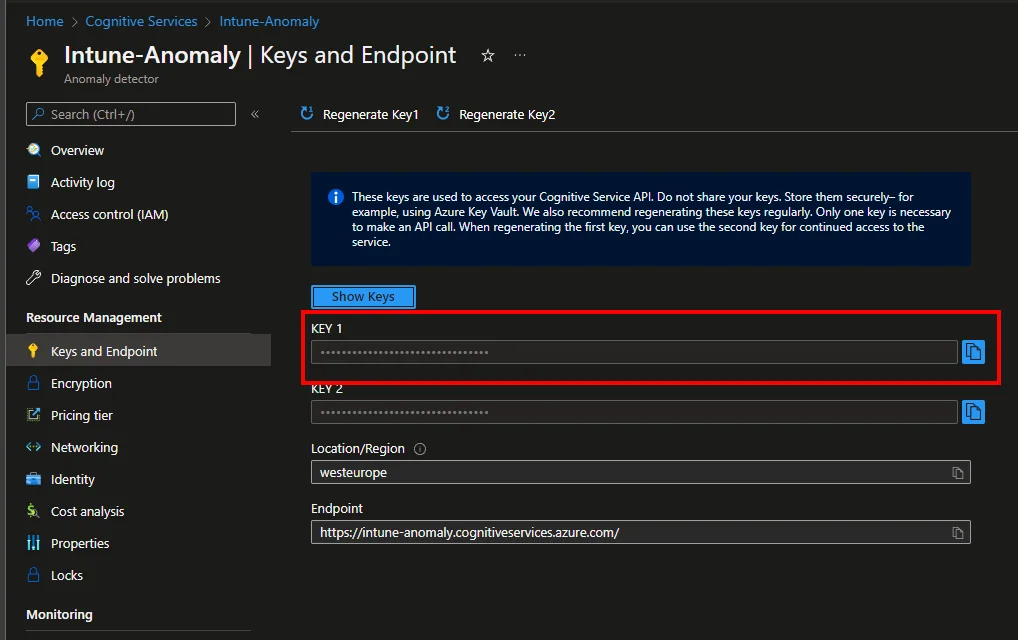This screenshot has width=1018, height=640.
Task: Collapse the sidebar with the double chevron
Action: pos(255,114)
